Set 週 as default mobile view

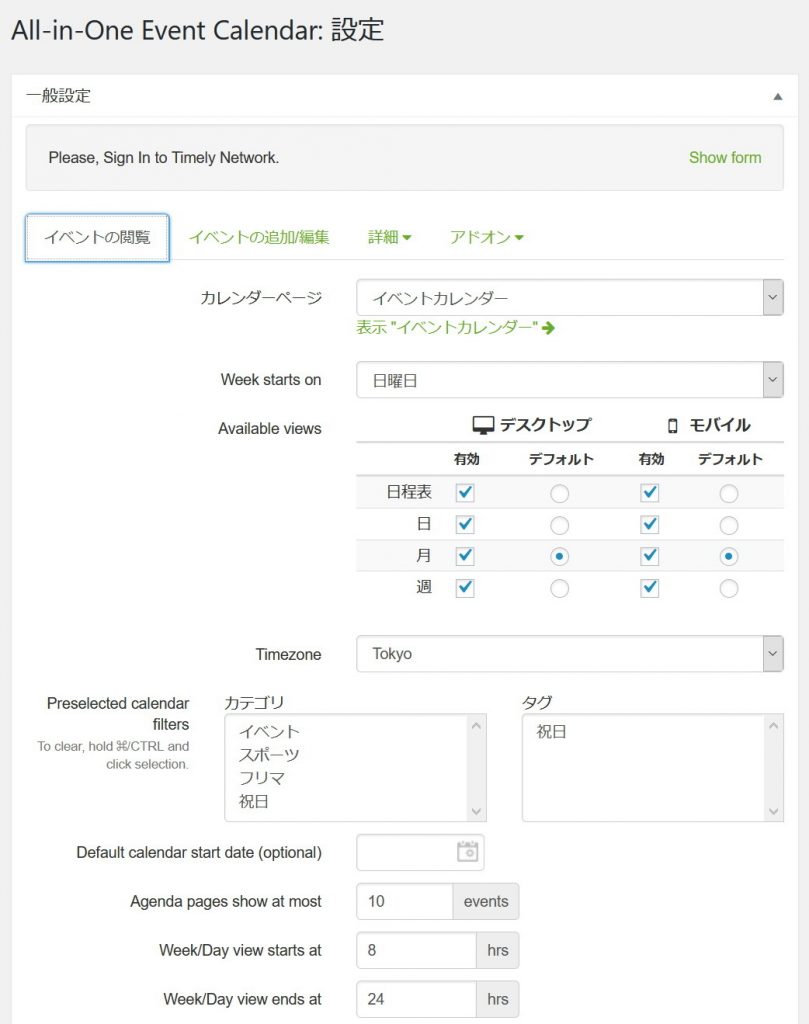click(x=729, y=588)
